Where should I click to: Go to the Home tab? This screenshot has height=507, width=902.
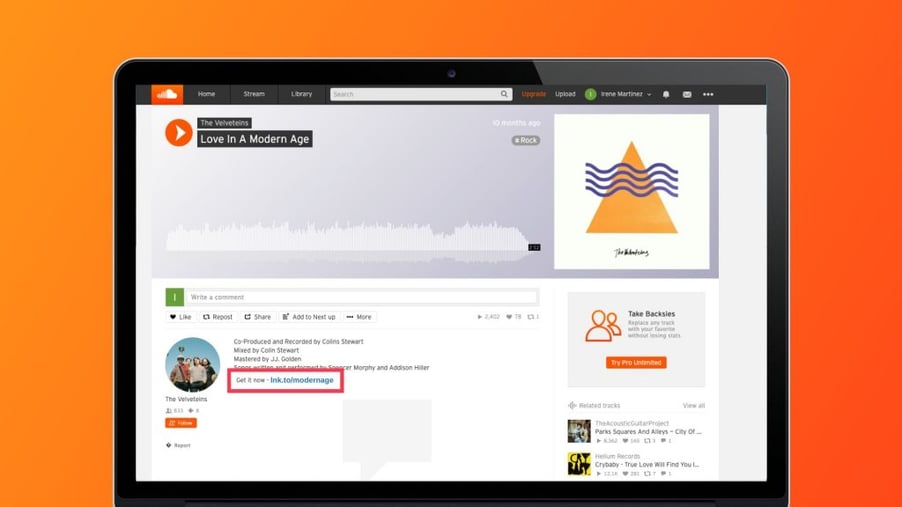point(207,94)
